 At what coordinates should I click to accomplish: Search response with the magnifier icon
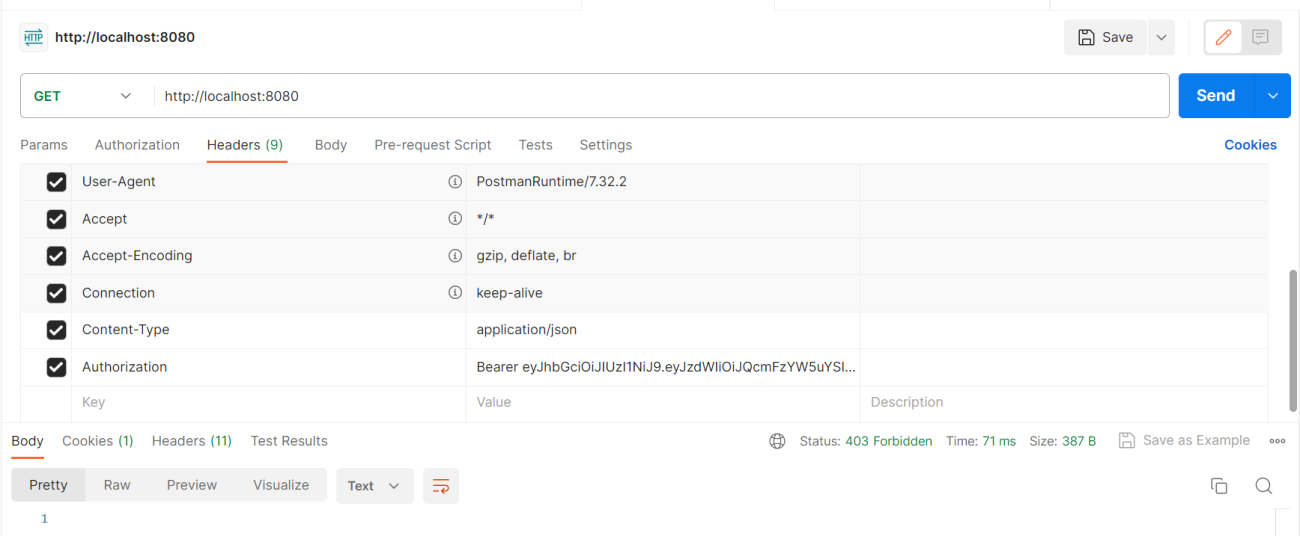coord(1264,486)
